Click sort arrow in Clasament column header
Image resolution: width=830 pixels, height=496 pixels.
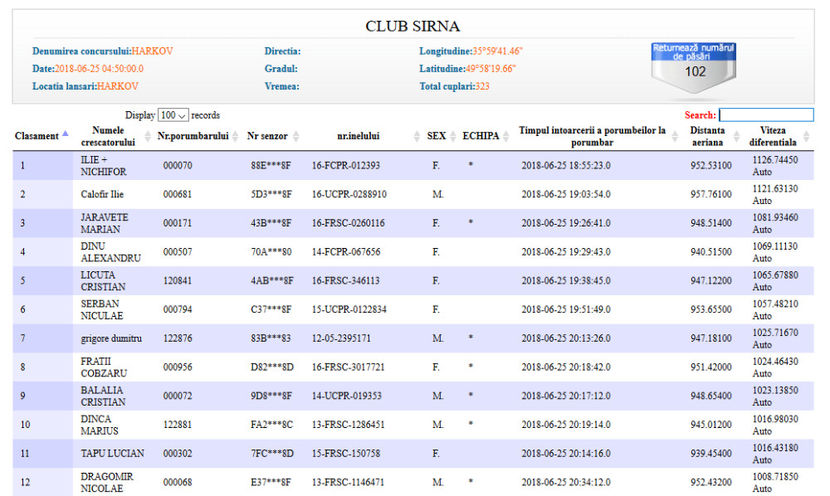tap(66, 134)
